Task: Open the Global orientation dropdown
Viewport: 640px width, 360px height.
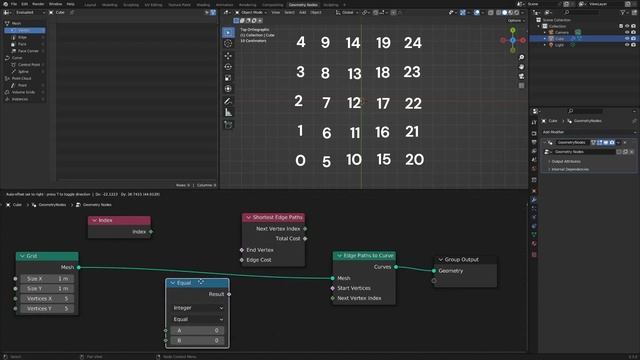Action: click(347, 13)
